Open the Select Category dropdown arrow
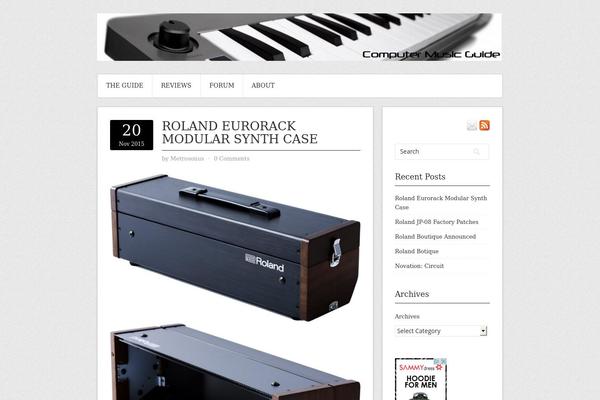Image resolution: width=600 pixels, height=400 pixels. [483, 331]
